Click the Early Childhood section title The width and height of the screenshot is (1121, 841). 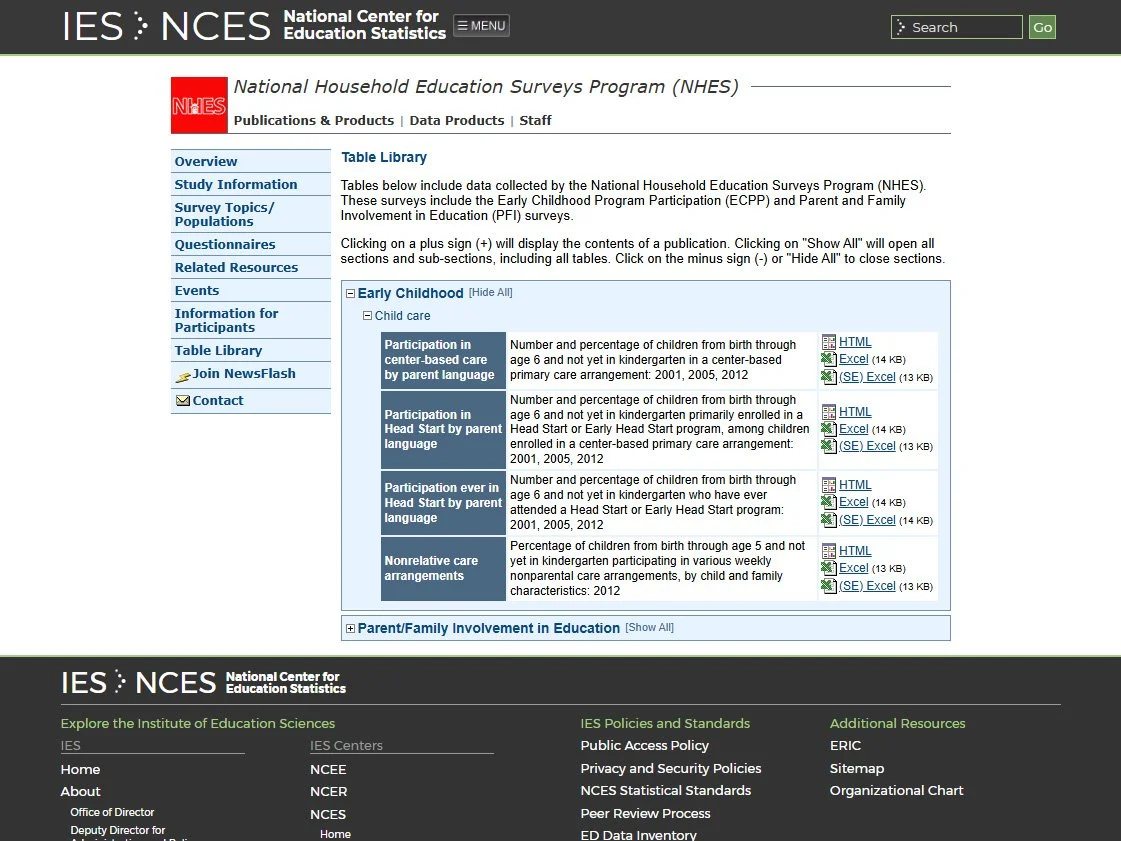coord(410,293)
